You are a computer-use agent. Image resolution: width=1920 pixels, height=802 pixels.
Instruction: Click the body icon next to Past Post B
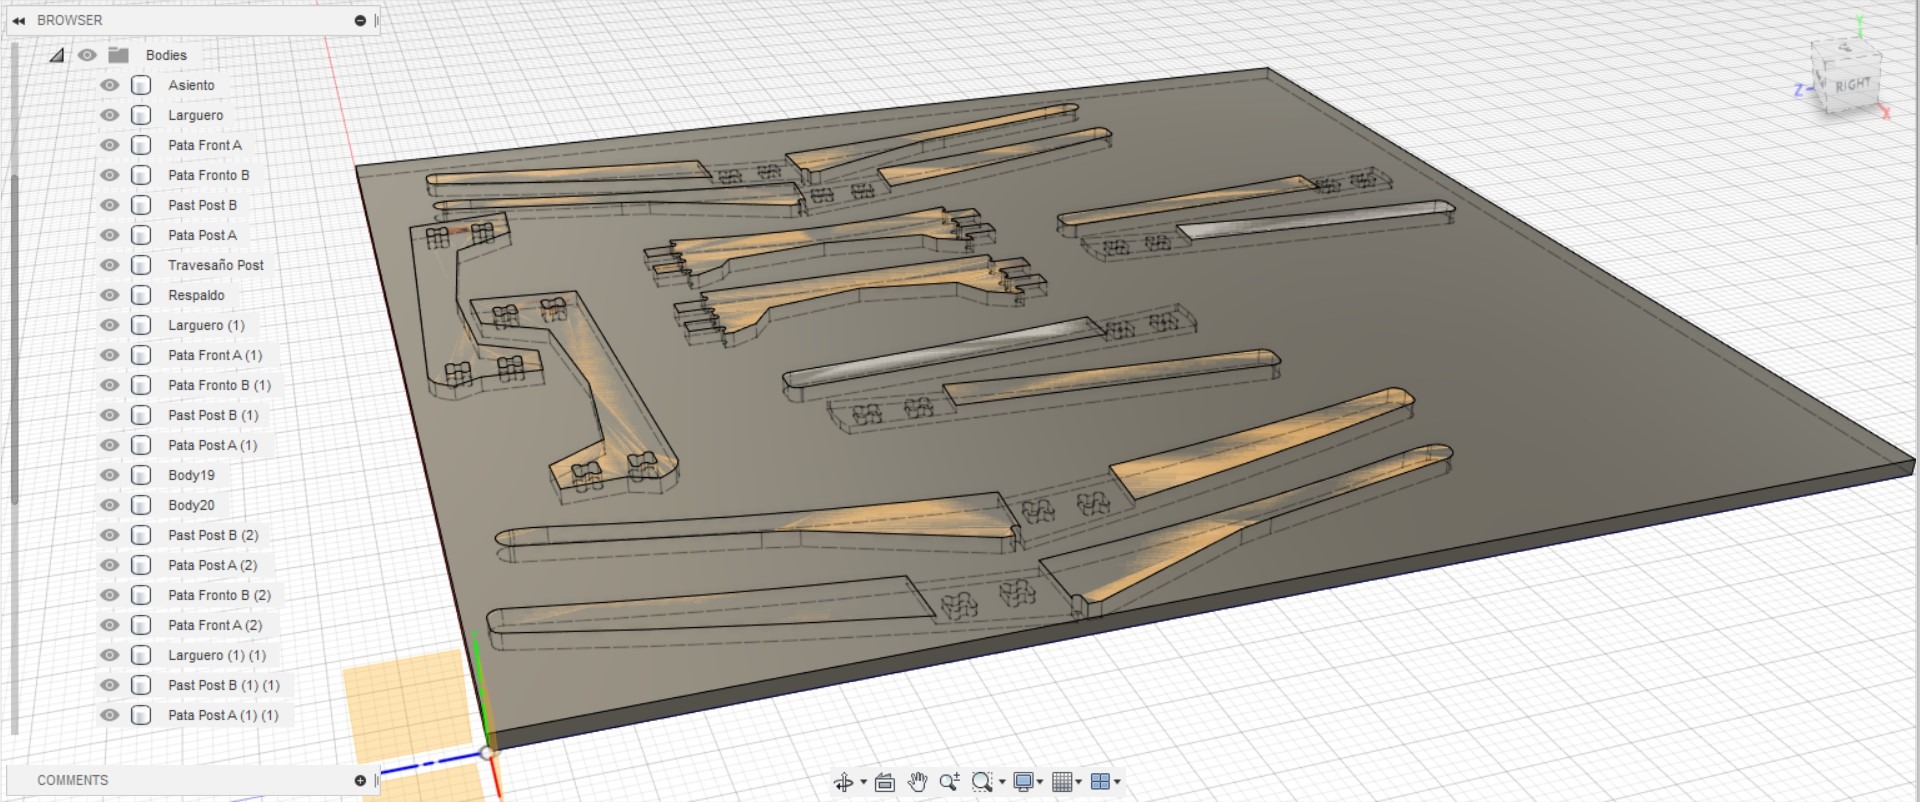click(141, 205)
